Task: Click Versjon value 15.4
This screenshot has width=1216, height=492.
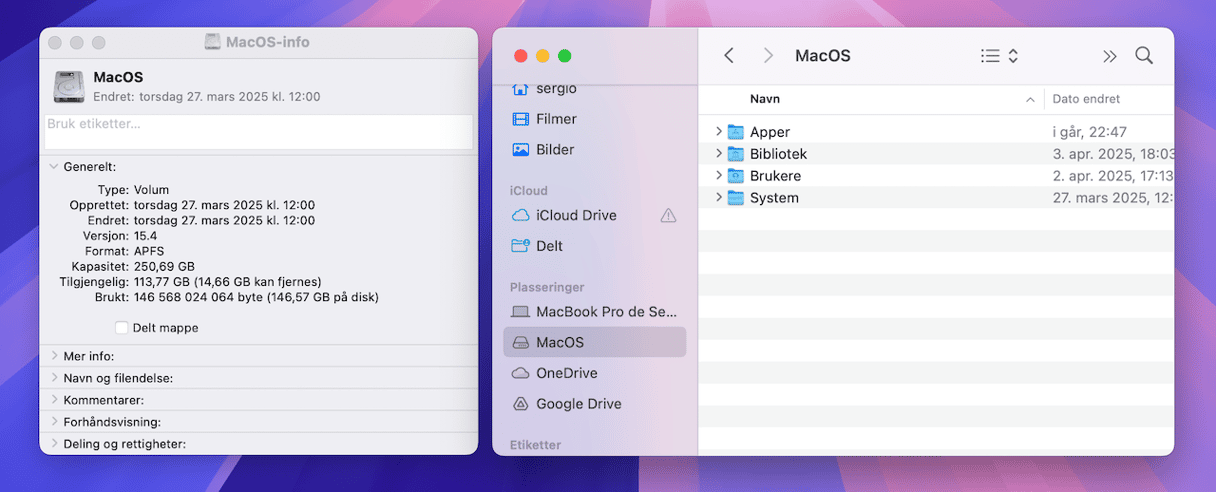Action: [x=145, y=236]
